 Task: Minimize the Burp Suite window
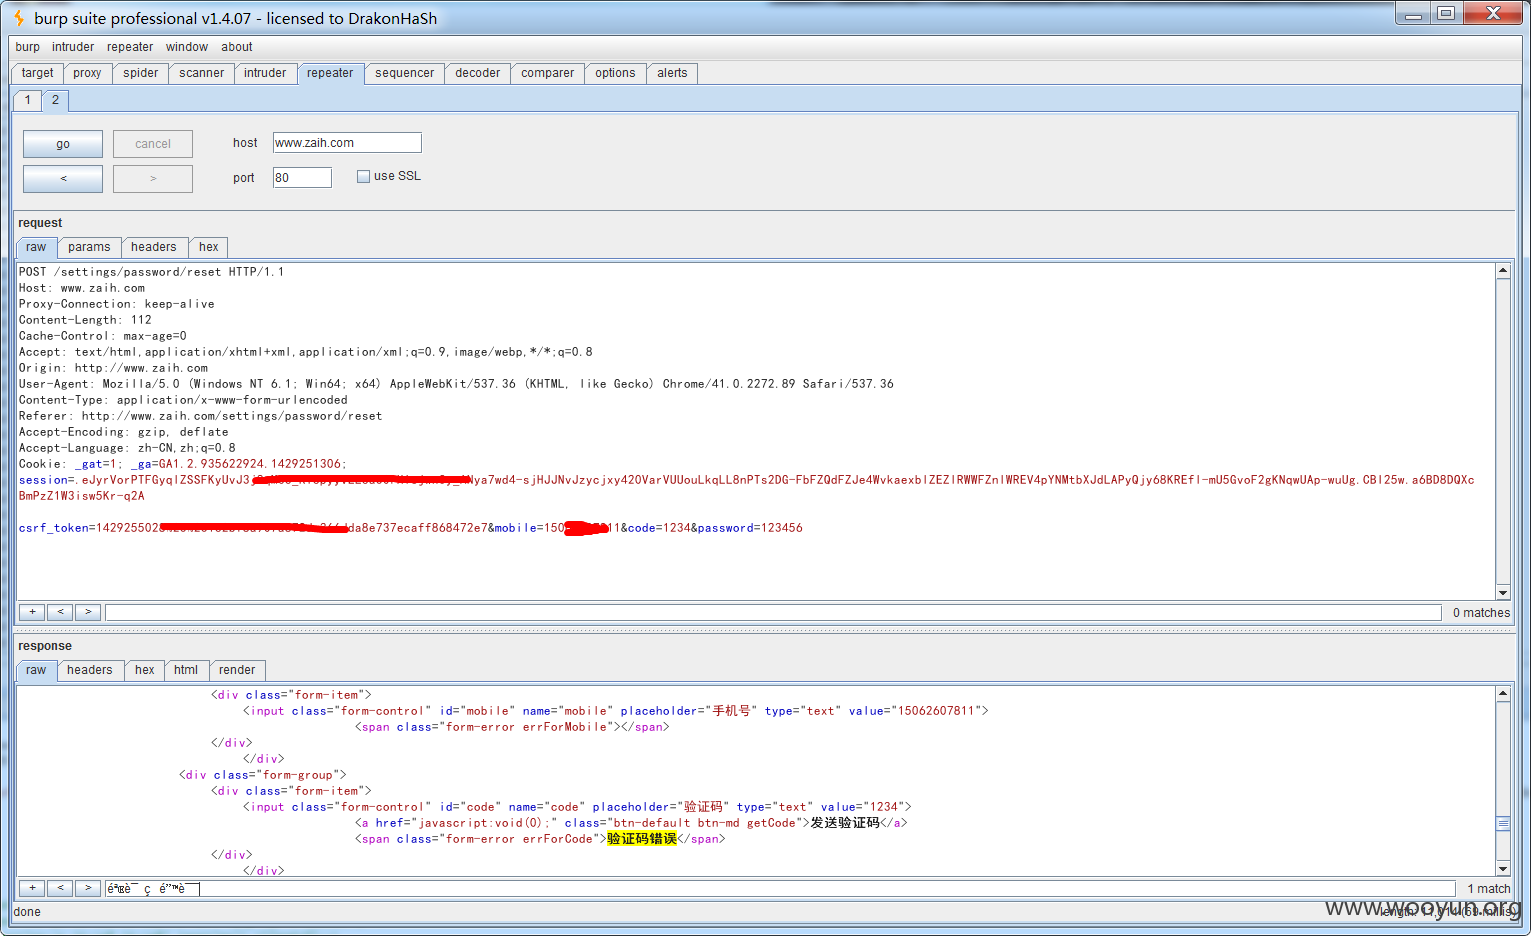point(1413,13)
